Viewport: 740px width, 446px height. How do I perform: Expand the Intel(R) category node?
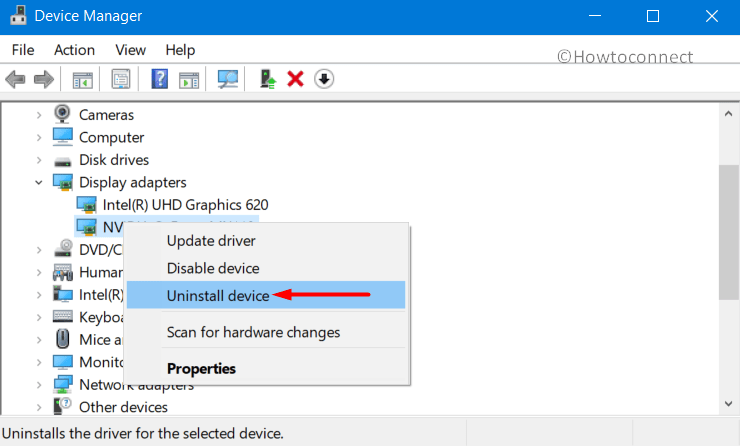[x=39, y=295]
